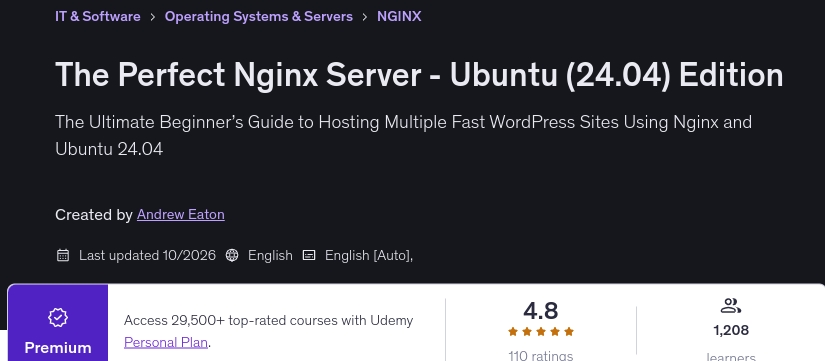The image size is (825, 361).
Task: Open Operating Systems & Servers breadcrumb
Action: (259, 16)
